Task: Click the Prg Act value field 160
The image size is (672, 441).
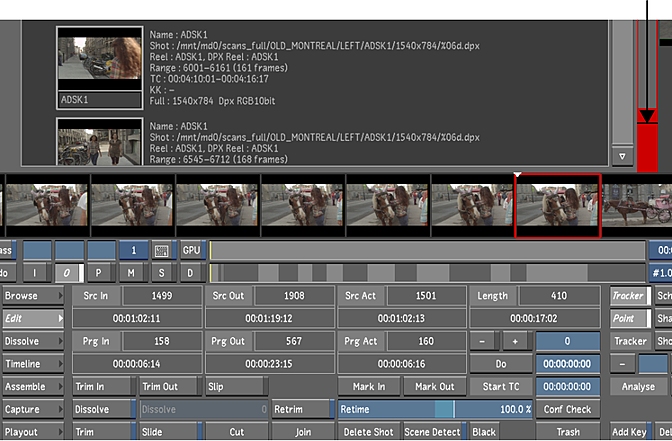Action: 426,341
